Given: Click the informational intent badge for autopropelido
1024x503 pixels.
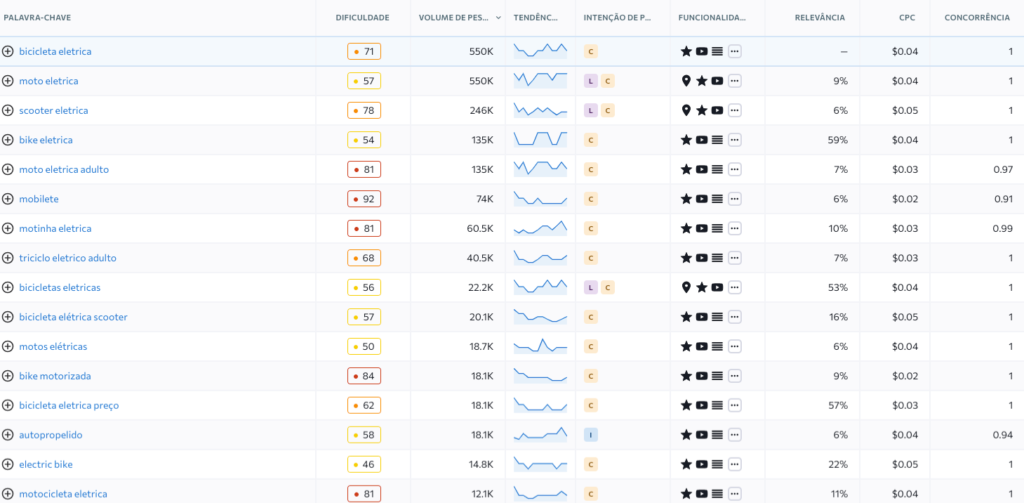Looking at the screenshot, I should click(591, 435).
